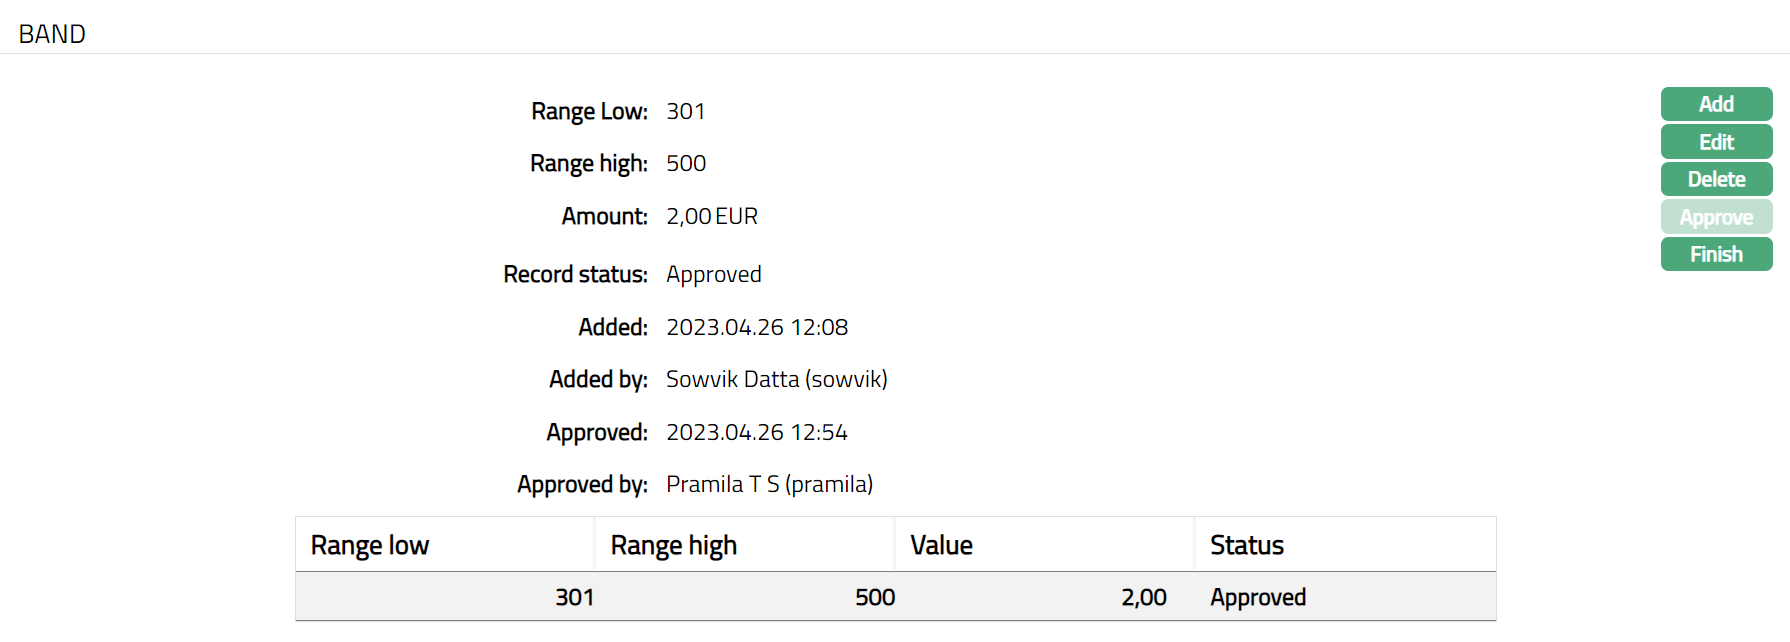Click the Added timestamp 2023.04.26 12:08
Screen dimensions: 1790x642
[757, 327]
